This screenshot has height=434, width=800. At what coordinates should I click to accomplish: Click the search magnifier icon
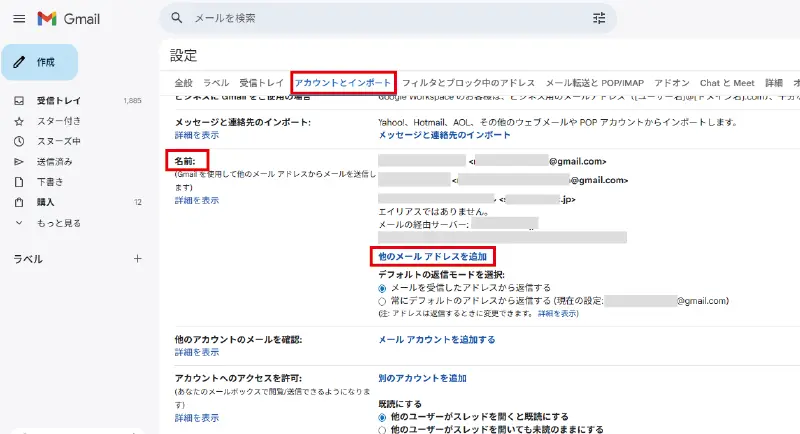(x=177, y=18)
